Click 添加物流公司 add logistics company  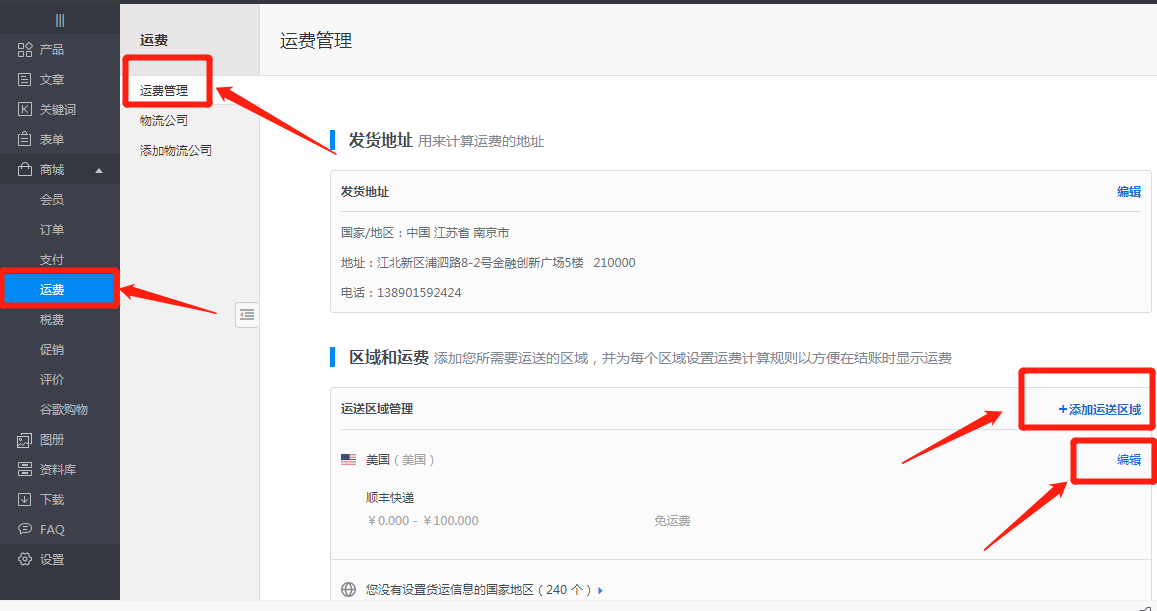(x=175, y=151)
